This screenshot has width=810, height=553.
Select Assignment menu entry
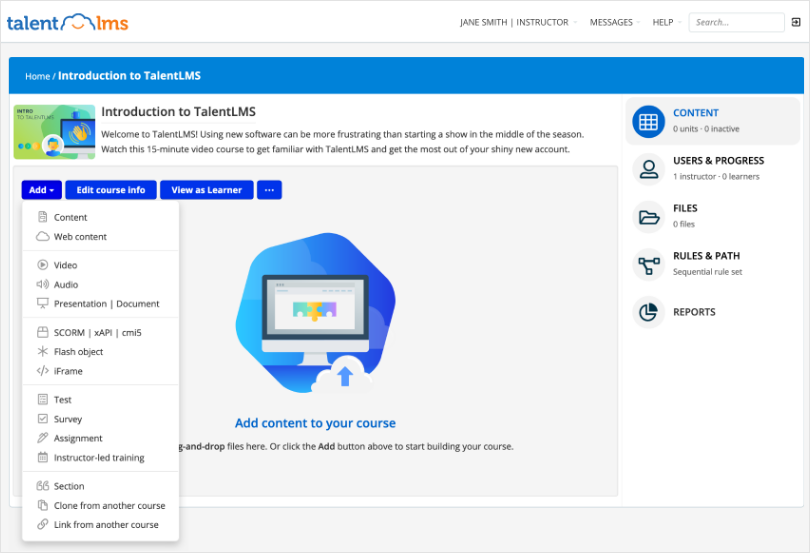101,438
